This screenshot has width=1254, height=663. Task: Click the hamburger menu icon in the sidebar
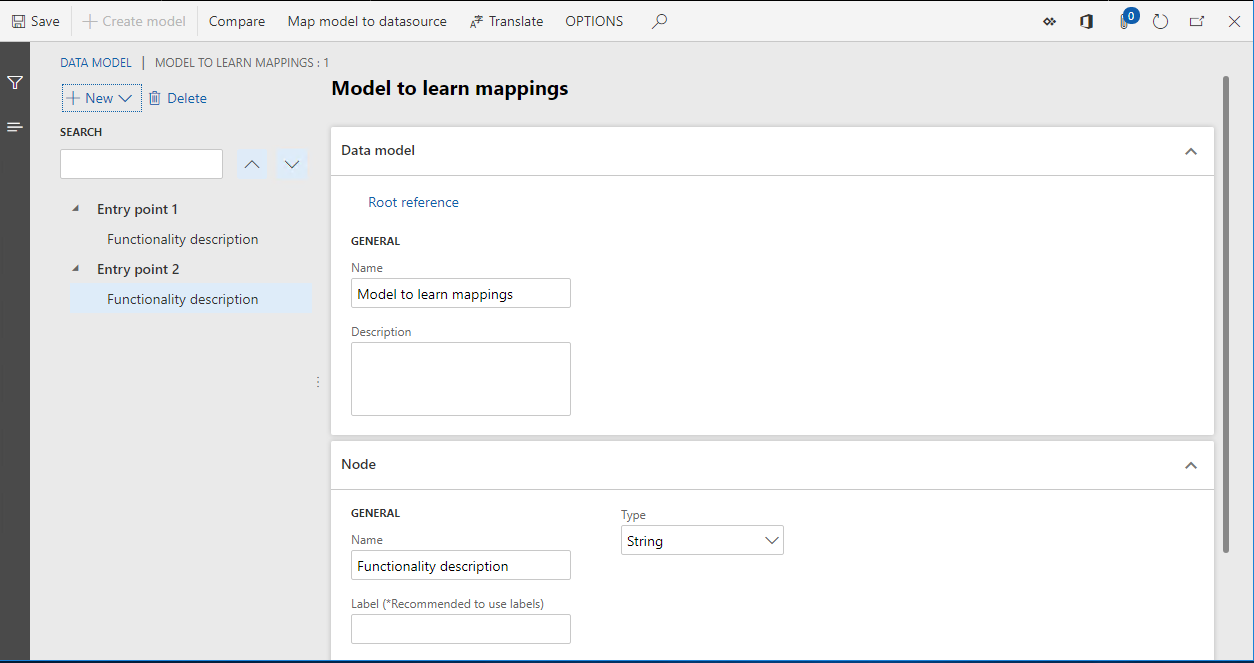(14, 127)
